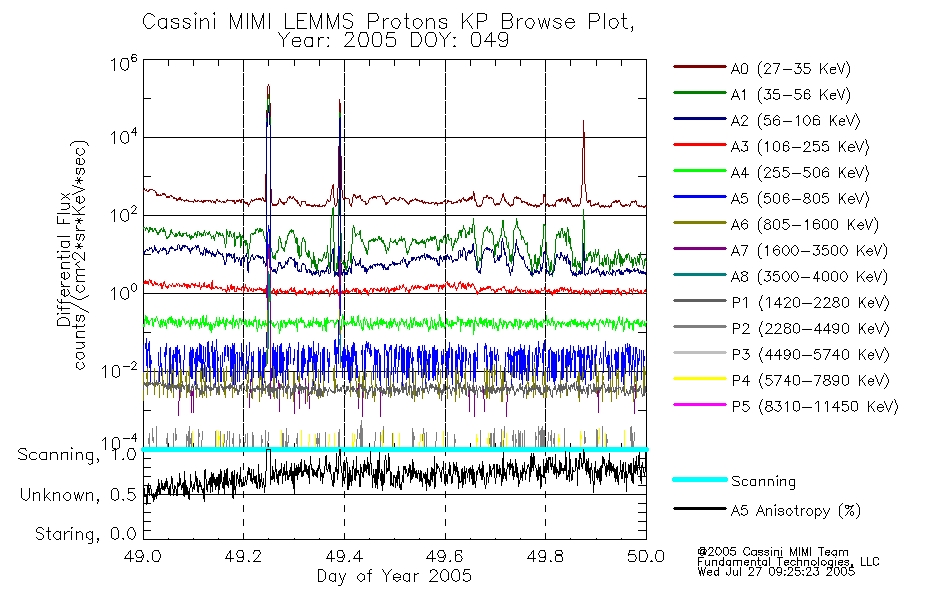Click the Differential Flux y-axis label

(64, 259)
